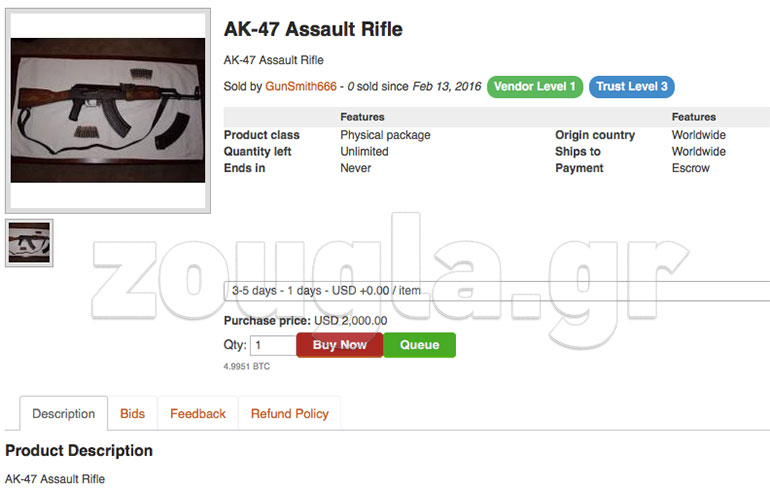Open the GunSmith666 vendor profile link
The width and height of the screenshot is (770, 489).
click(298, 87)
